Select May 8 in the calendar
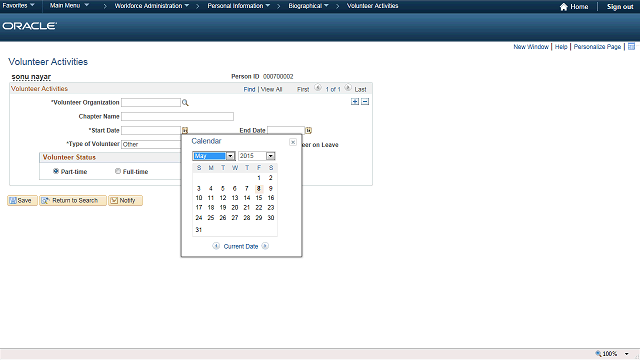Viewport: 640px width, 360px height. 259,189
